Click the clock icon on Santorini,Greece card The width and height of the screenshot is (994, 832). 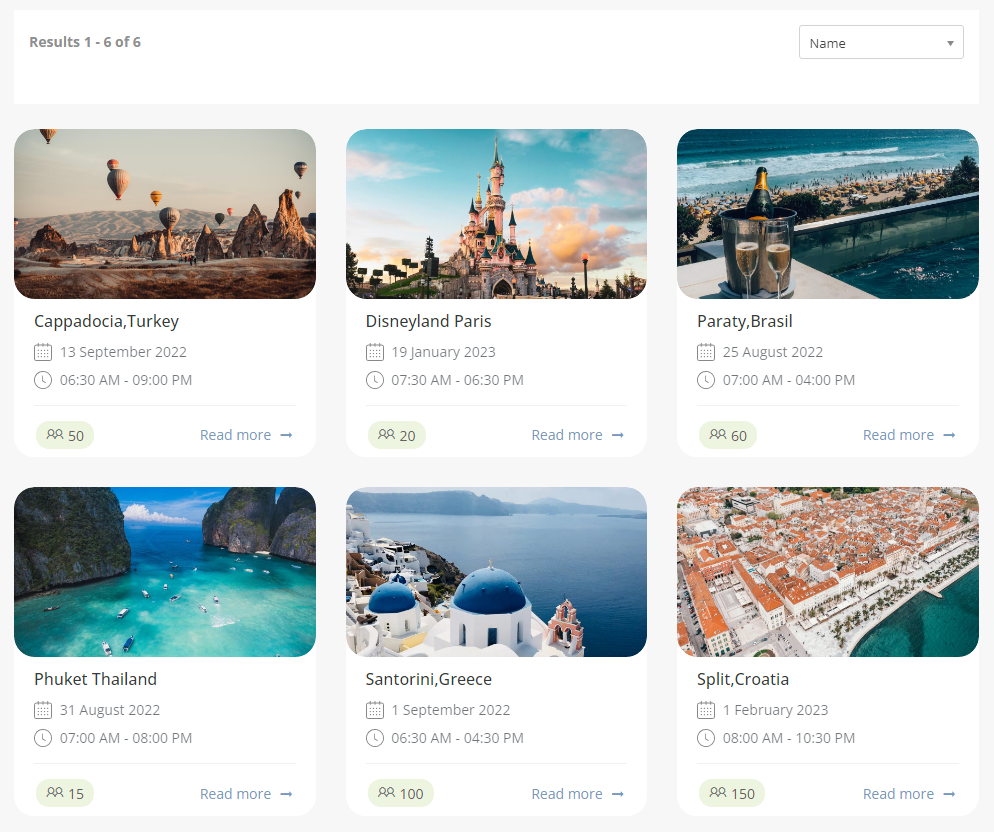(375, 738)
